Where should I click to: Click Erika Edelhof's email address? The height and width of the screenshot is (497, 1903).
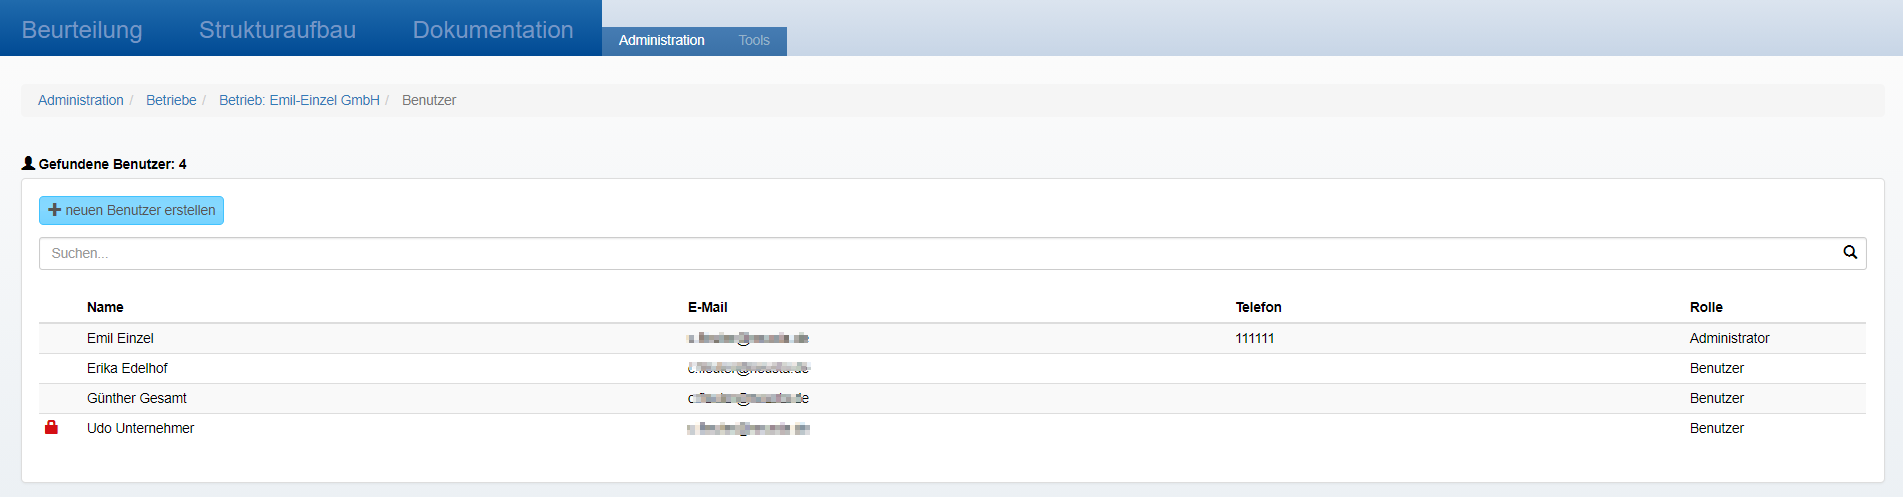click(748, 368)
